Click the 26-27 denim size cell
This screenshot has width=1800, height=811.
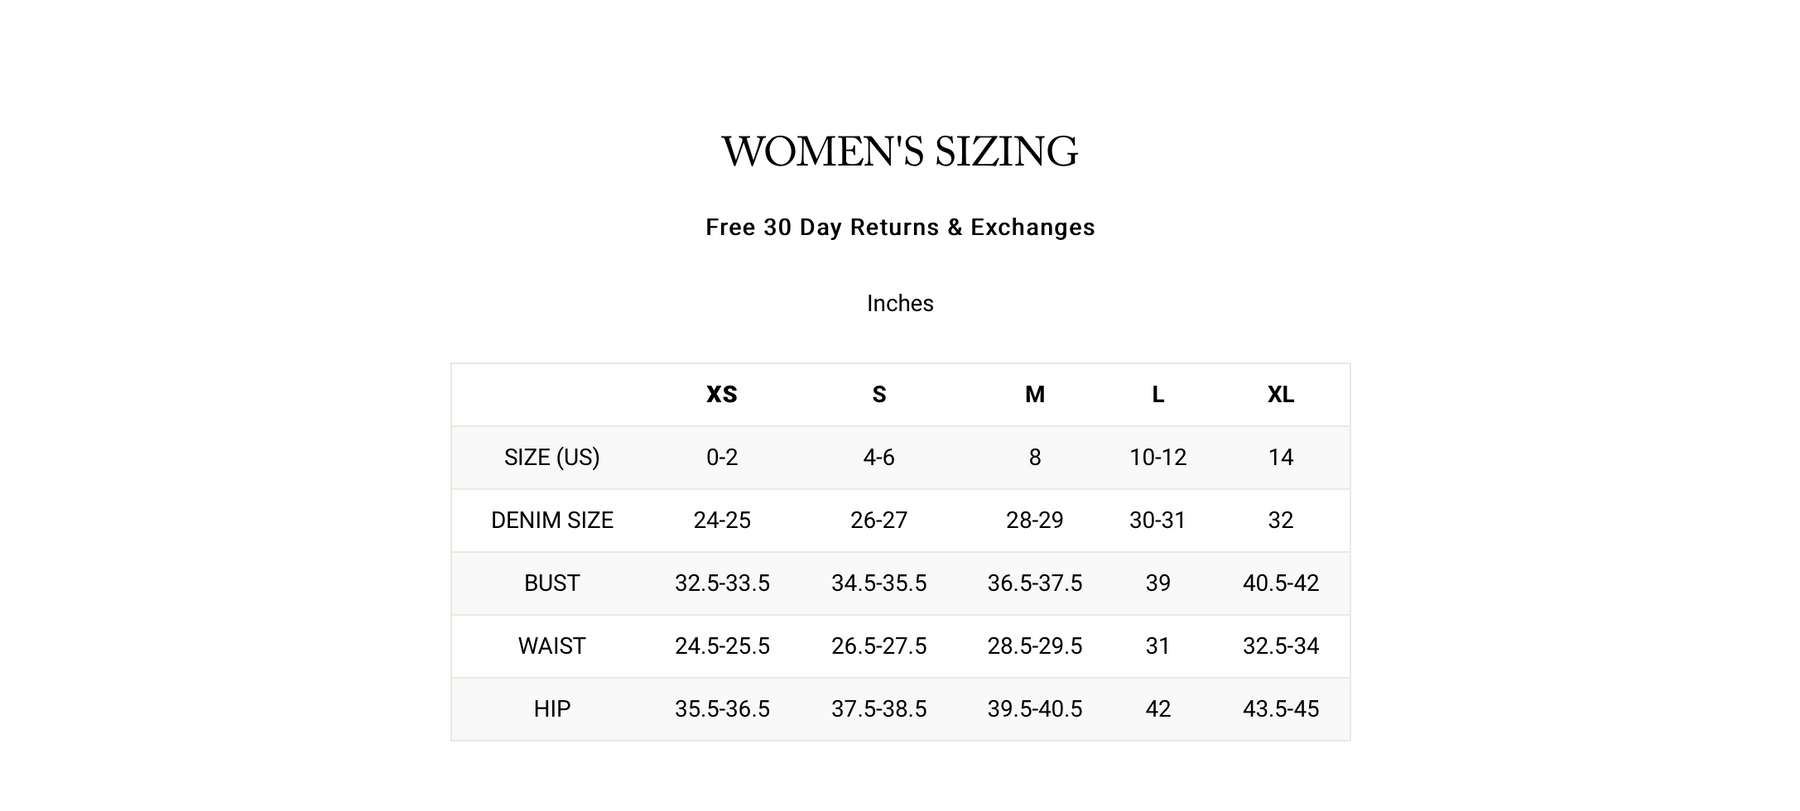coord(879,521)
